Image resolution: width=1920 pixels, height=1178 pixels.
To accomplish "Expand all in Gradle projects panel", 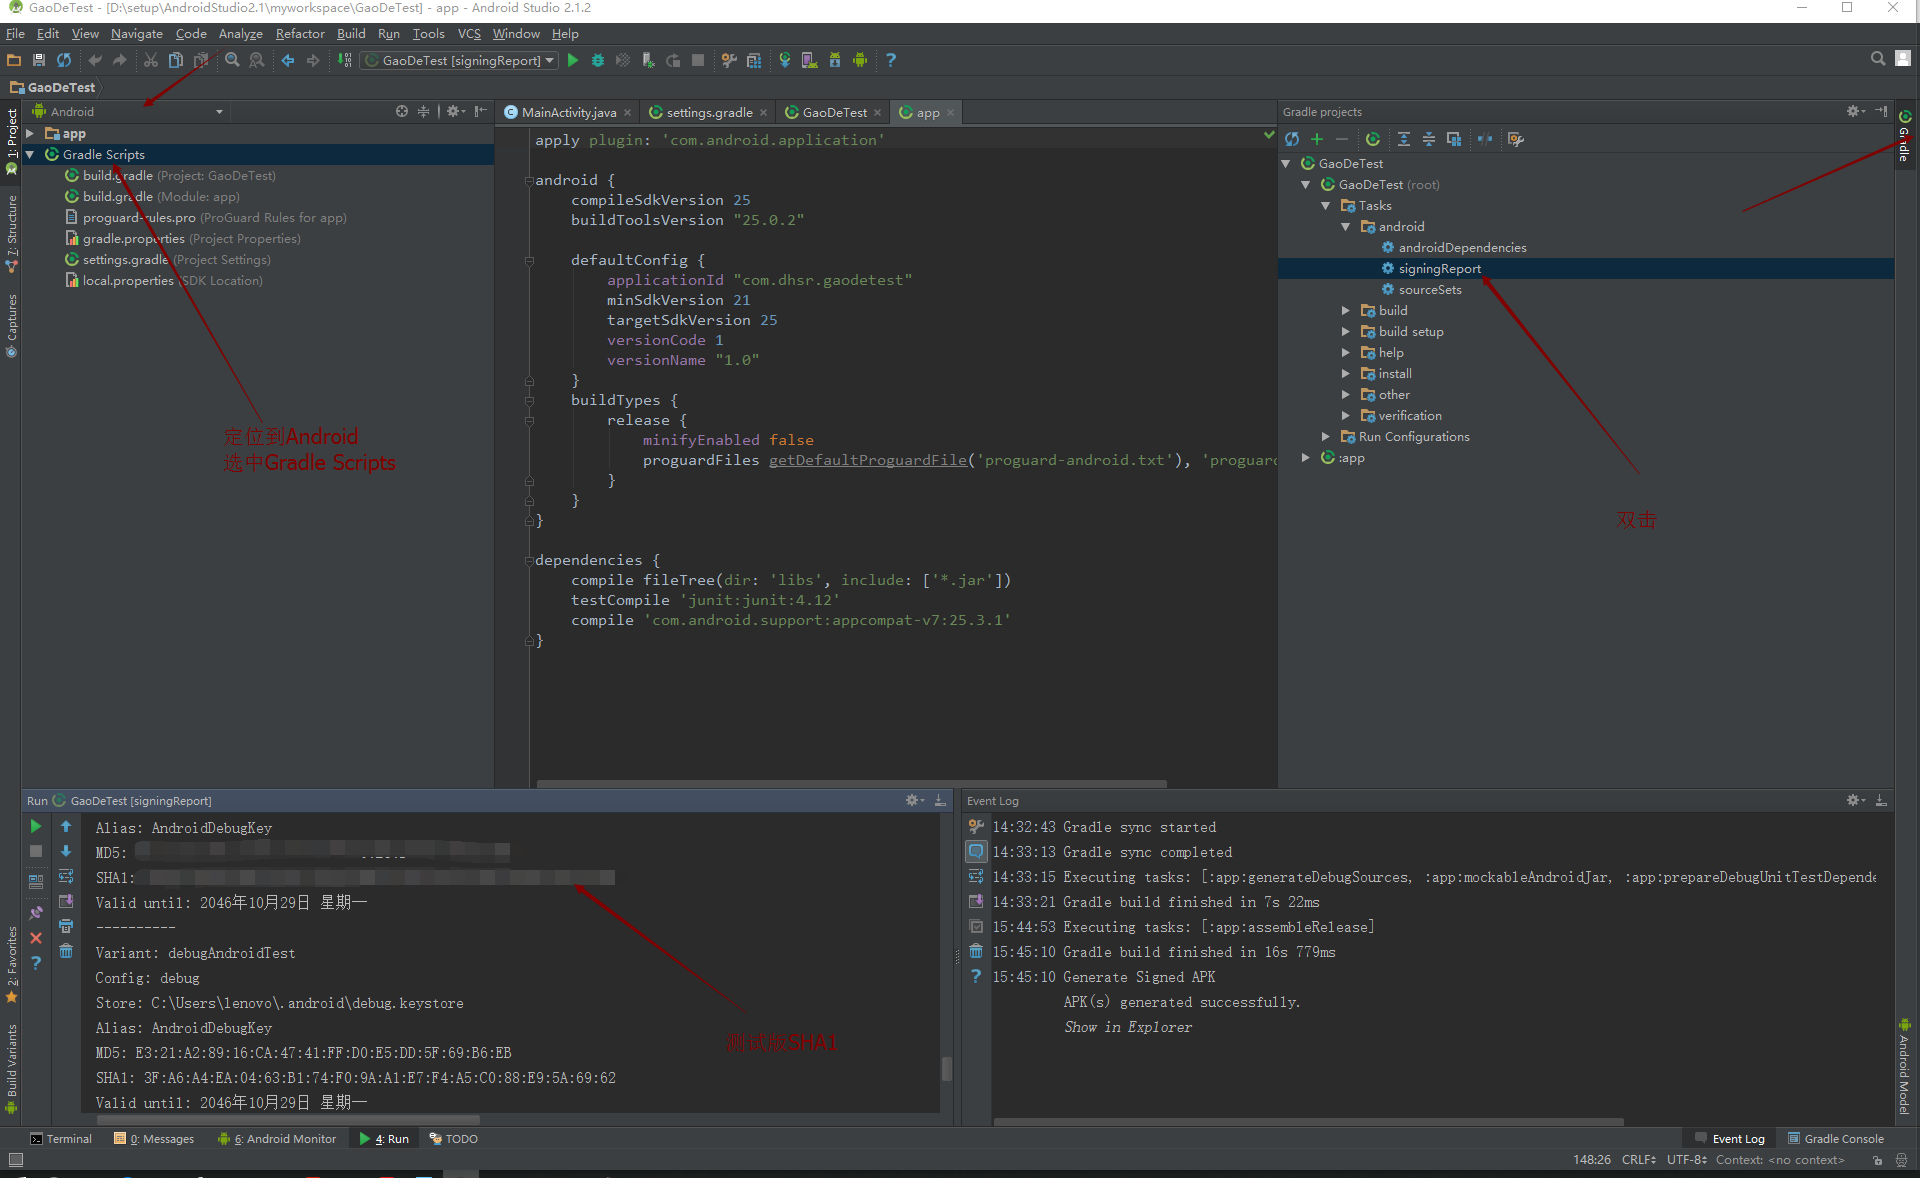I will 1404,139.
